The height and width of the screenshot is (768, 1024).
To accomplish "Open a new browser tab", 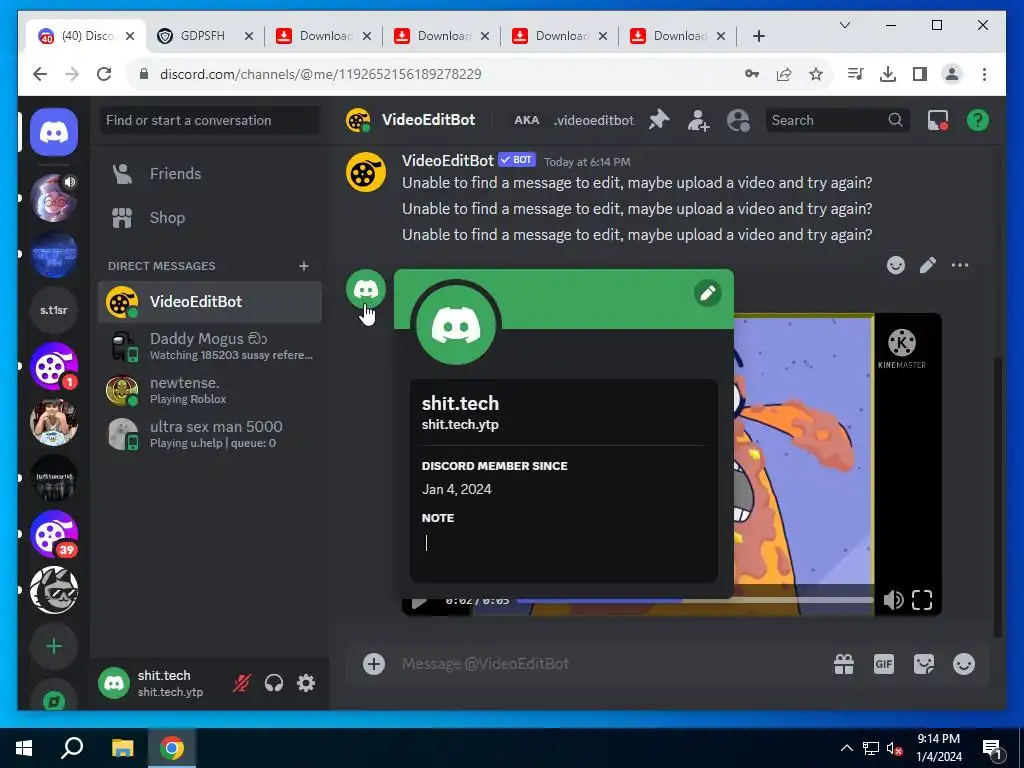I will click(x=758, y=36).
